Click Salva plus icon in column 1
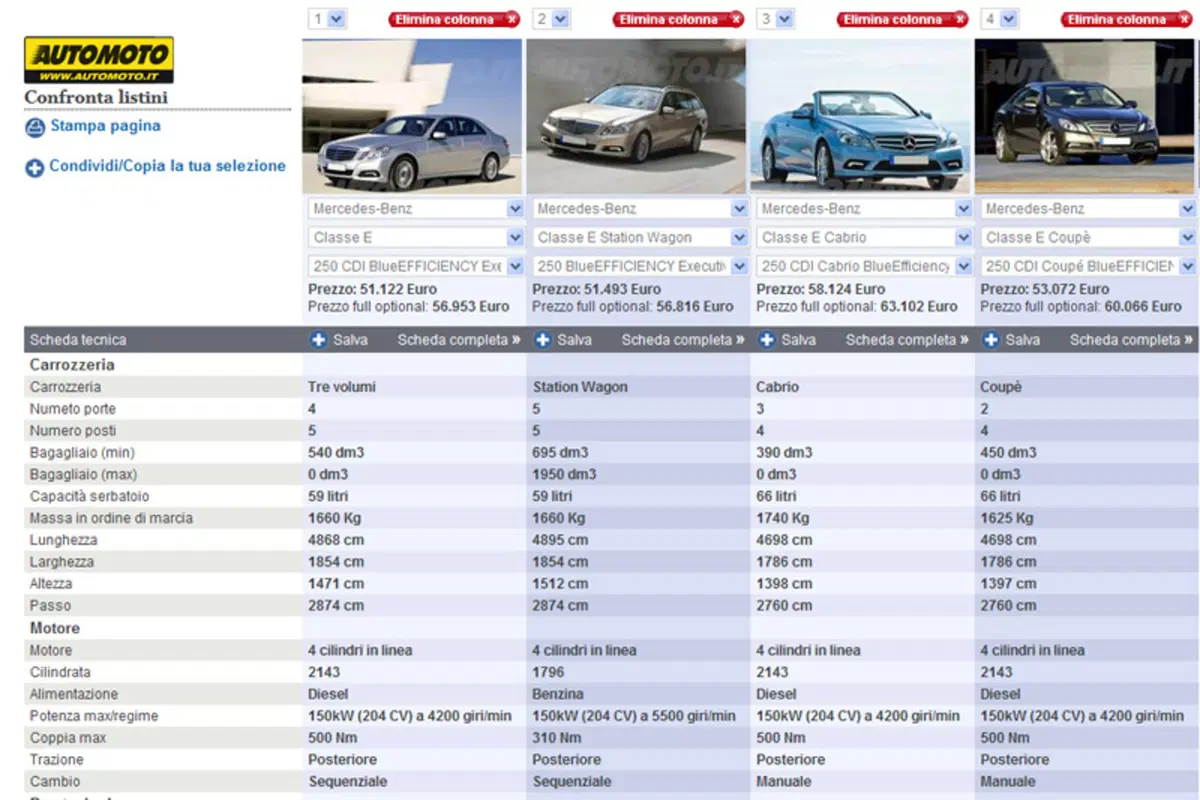Image resolution: width=1200 pixels, height=800 pixels. pos(319,340)
